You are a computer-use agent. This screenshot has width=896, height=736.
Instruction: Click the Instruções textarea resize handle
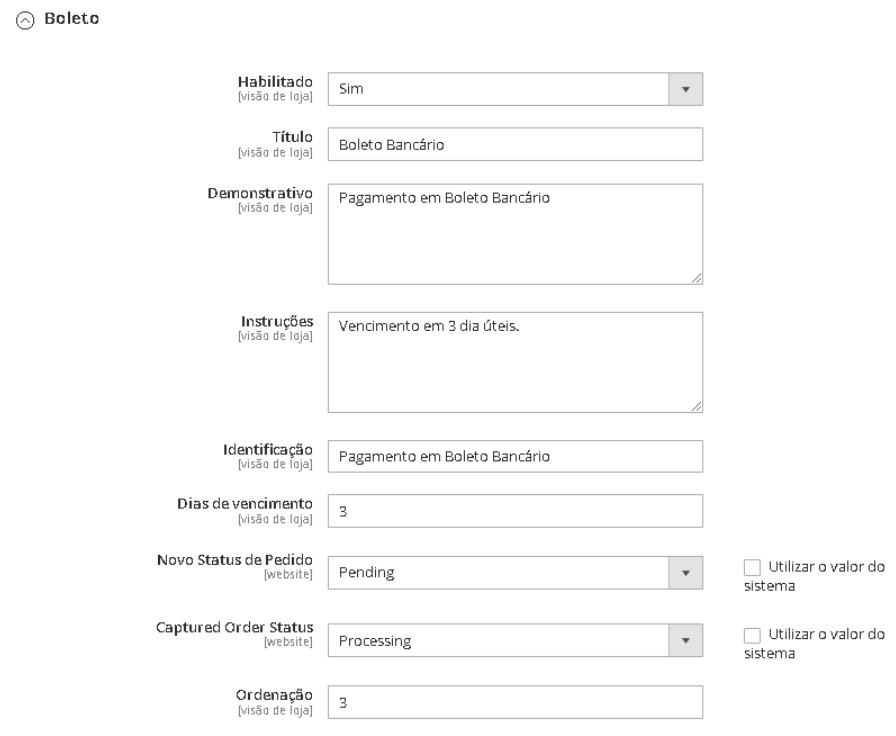click(696, 406)
